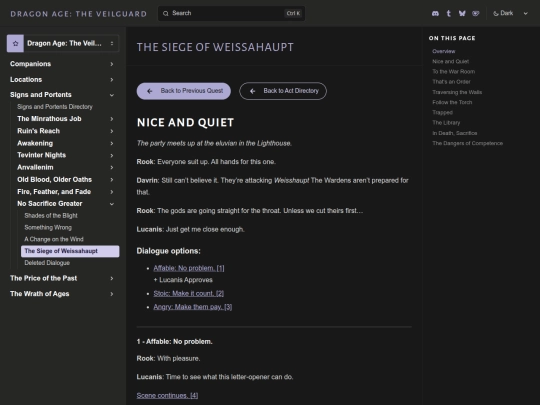Screen dimensions: 540x405
Task: Open the Locations sidebar label
Action: (26, 80)
